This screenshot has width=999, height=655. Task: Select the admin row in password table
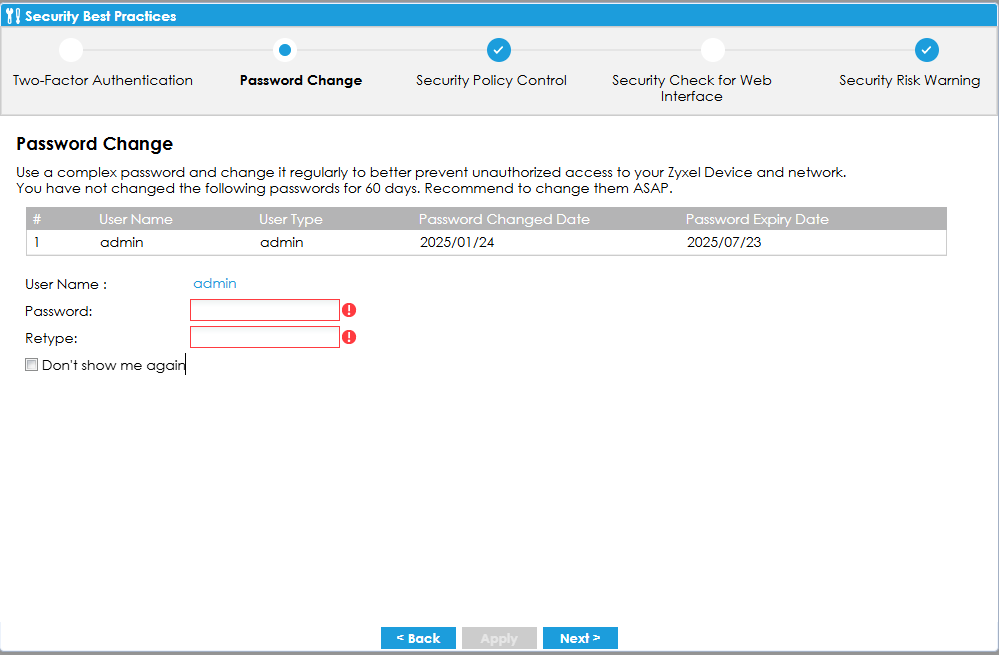[485, 243]
